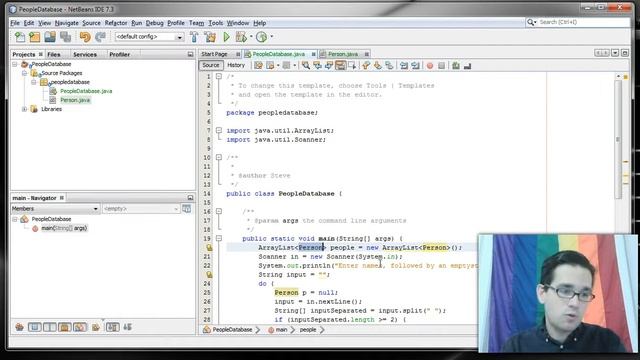Screen dimensions: 640x360
Task: Click the Build Project hammer icon
Action: 194,37
